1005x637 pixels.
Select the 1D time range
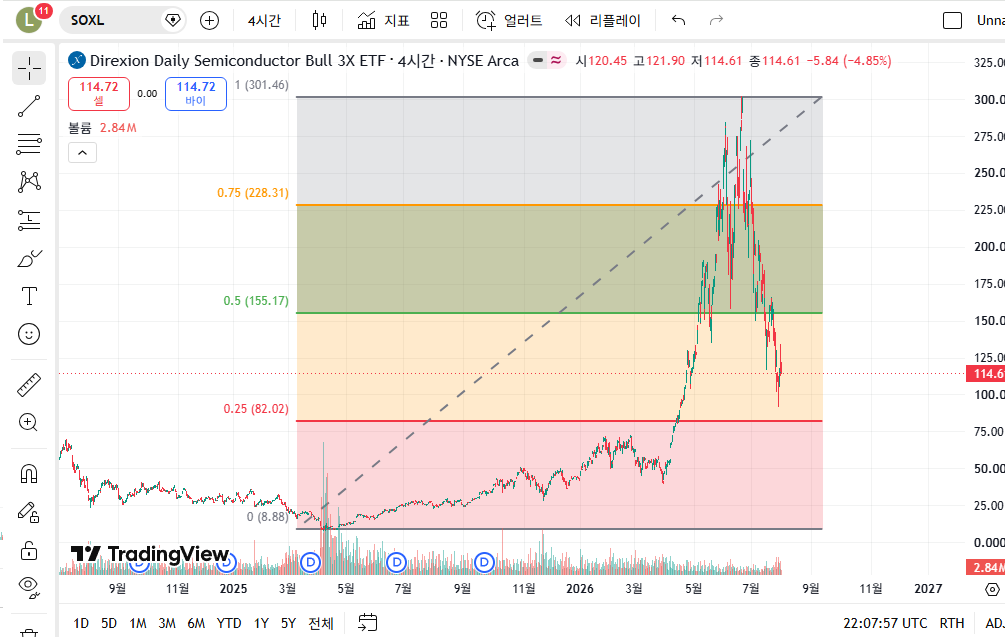click(81, 623)
